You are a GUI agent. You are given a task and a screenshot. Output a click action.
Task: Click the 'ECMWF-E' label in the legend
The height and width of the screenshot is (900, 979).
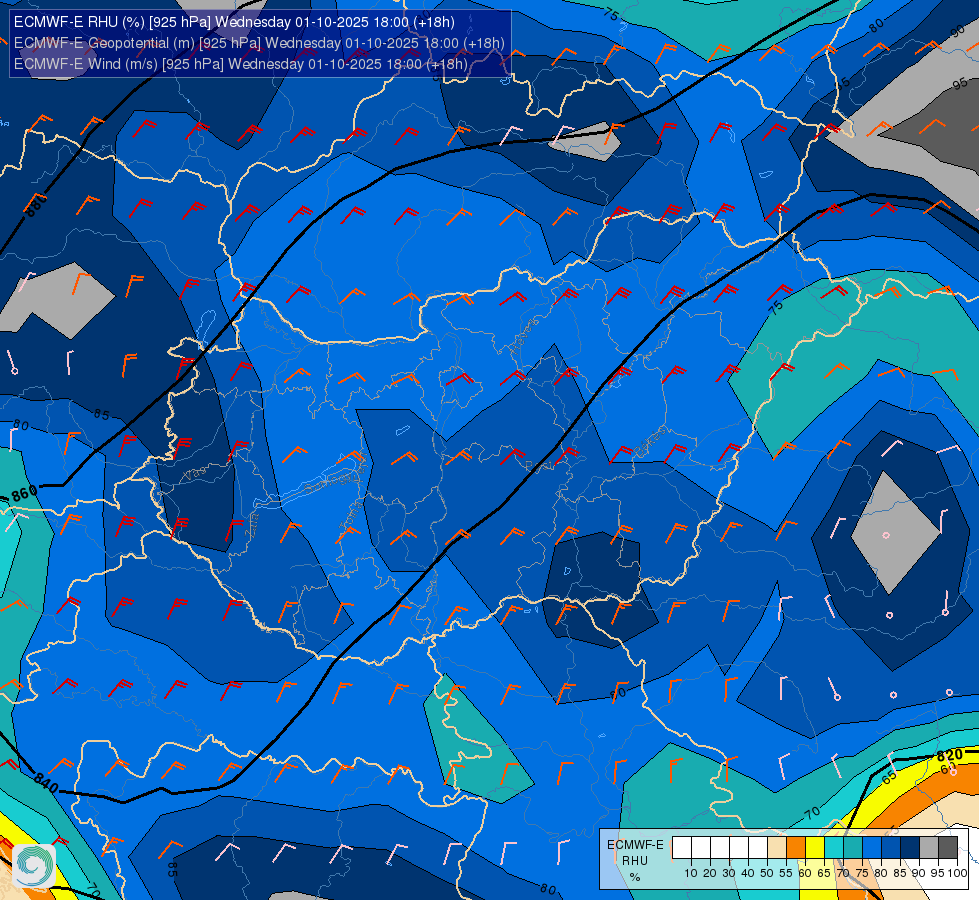(635, 845)
